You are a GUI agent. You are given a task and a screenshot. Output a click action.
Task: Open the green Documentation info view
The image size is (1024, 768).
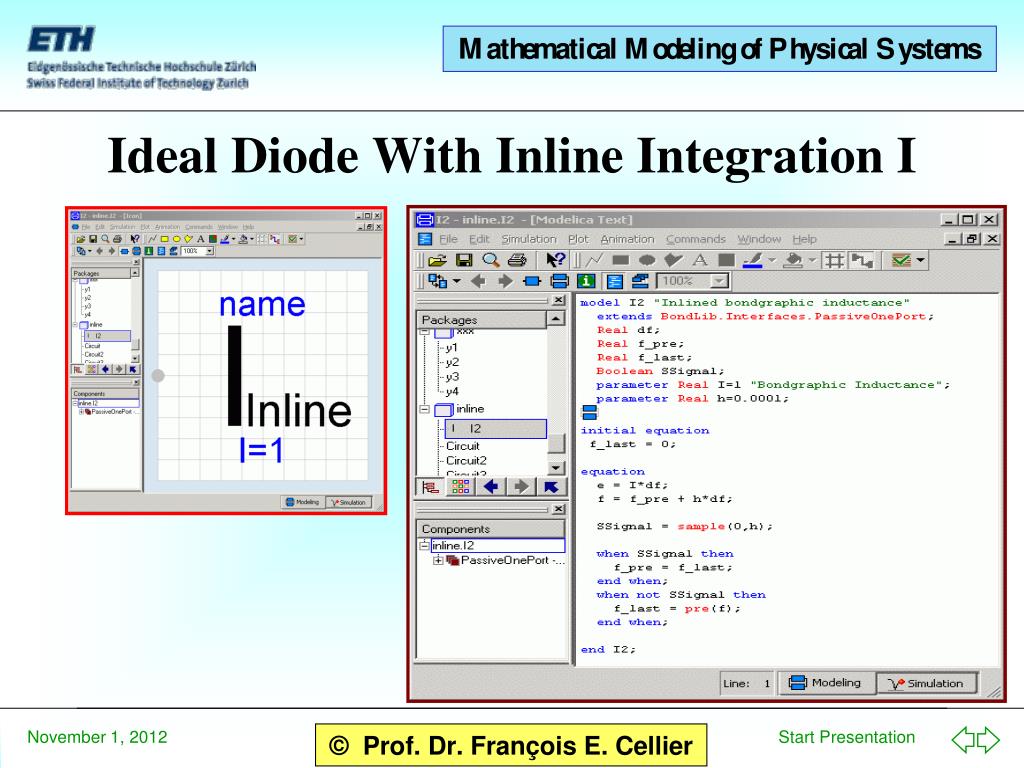coord(586,281)
